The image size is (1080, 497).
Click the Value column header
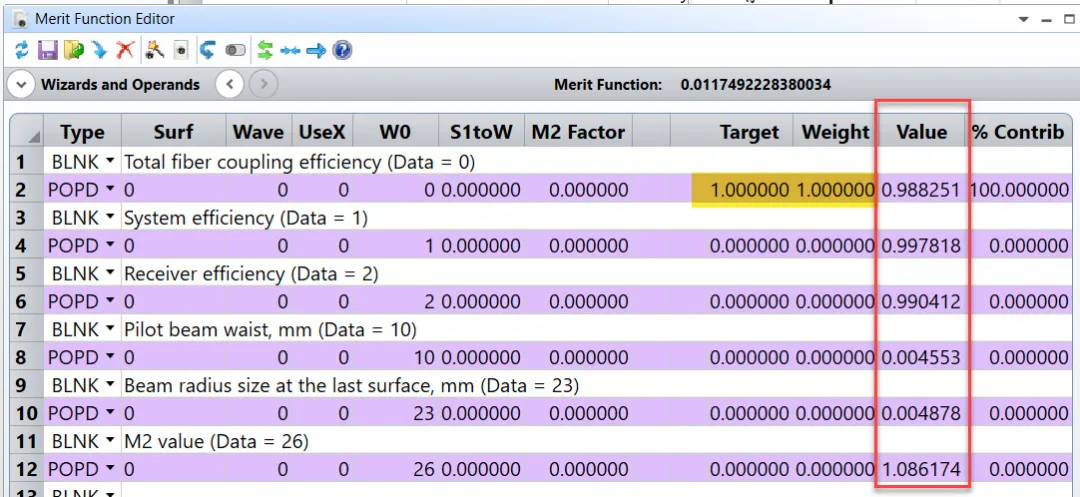pos(921,132)
